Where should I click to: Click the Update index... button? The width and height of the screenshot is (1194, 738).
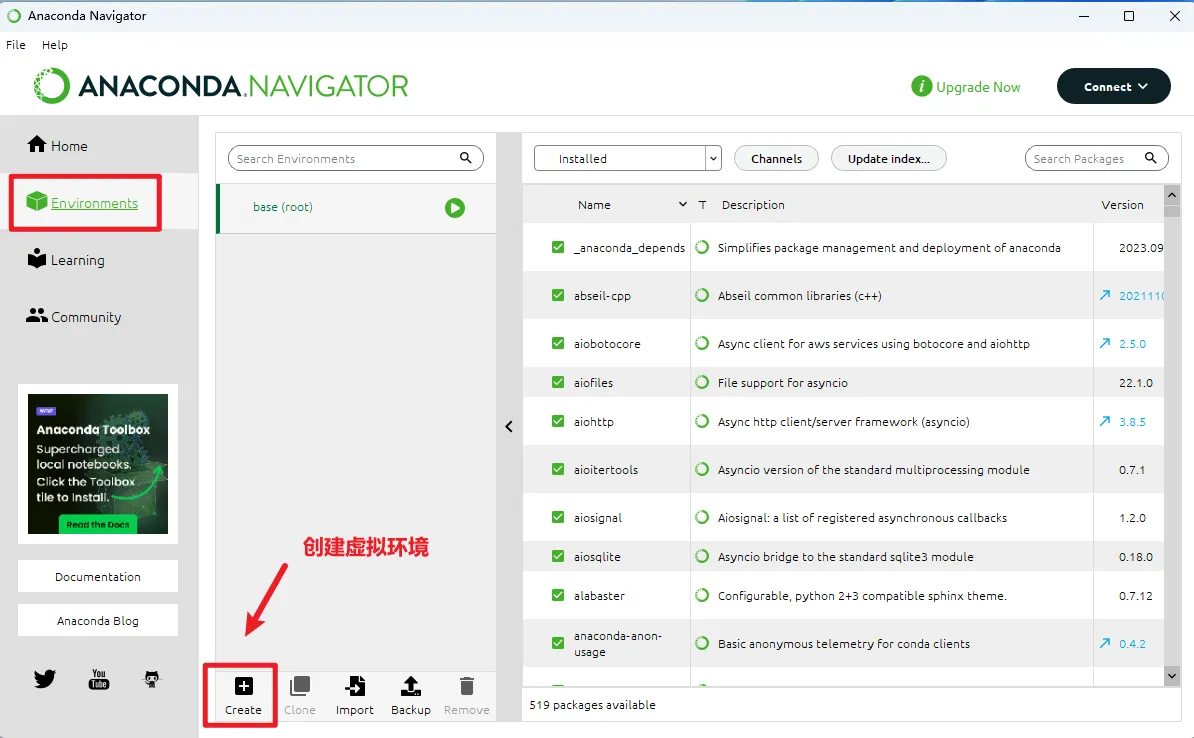coord(889,158)
